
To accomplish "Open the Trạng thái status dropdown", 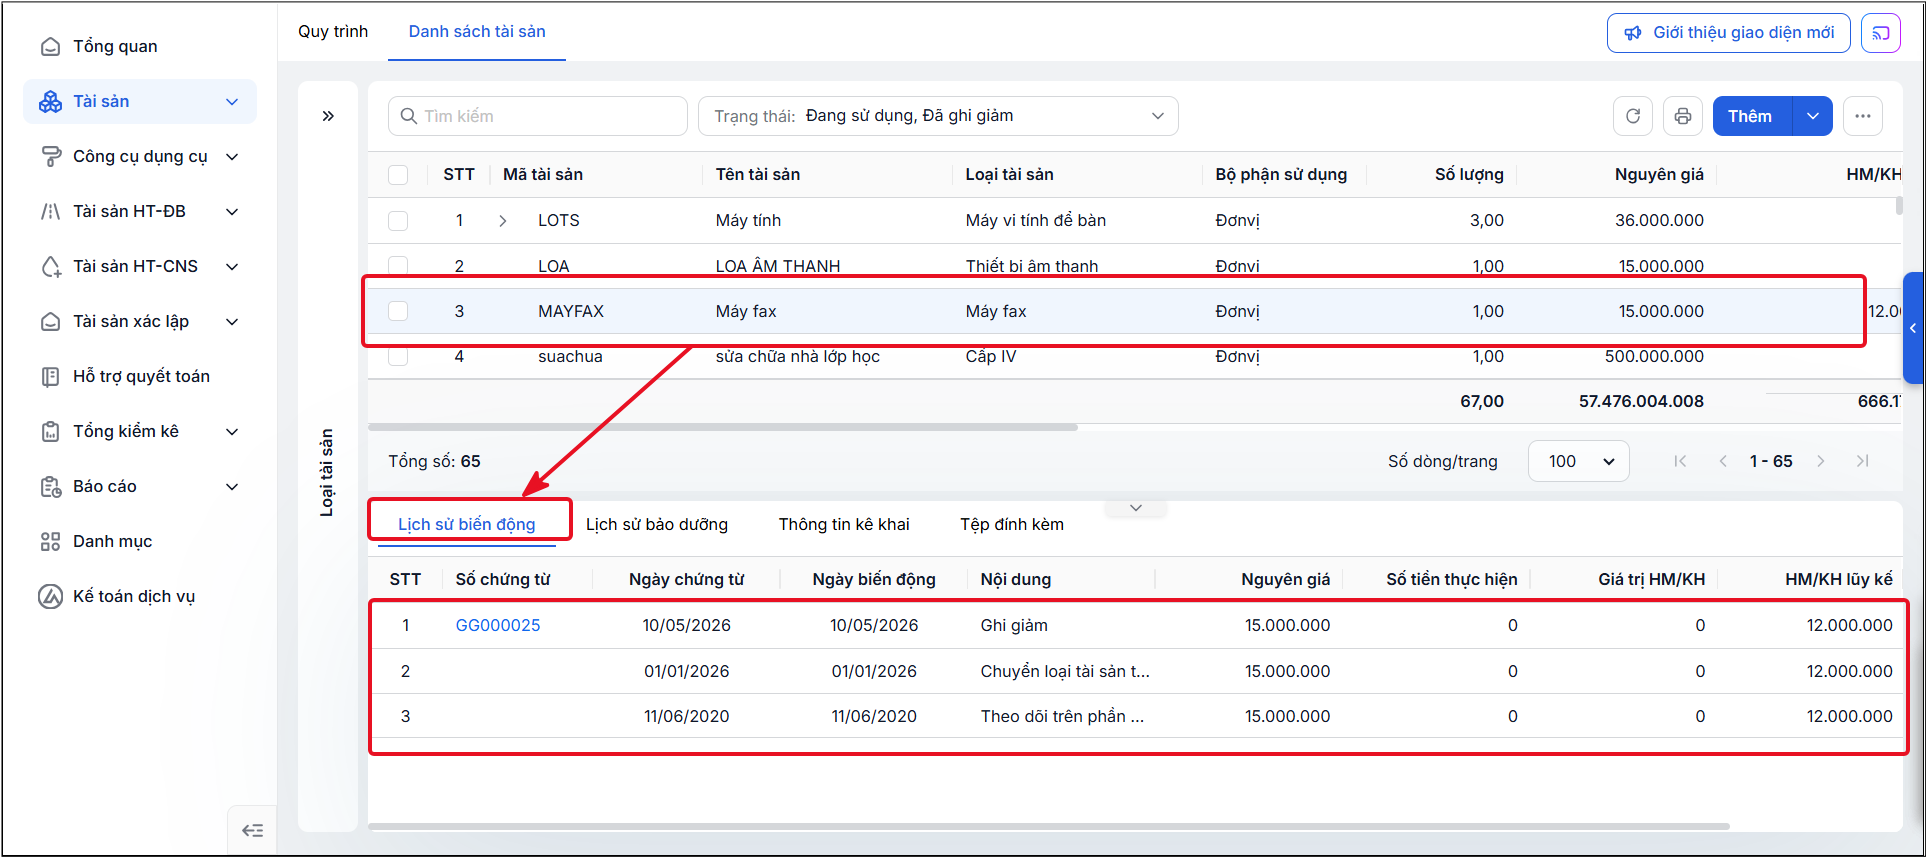I will (938, 116).
